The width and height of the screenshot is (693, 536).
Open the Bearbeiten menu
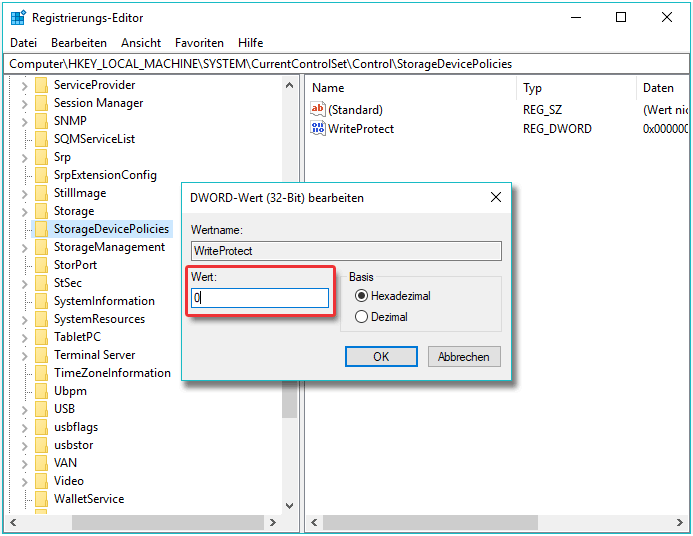click(79, 43)
